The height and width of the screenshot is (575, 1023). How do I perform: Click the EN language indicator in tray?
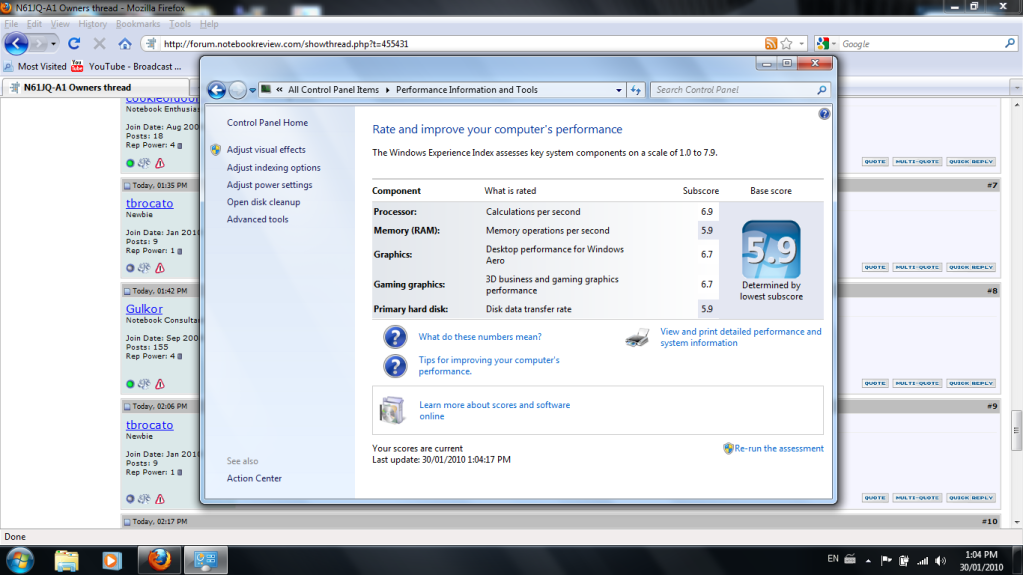pyautogui.click(x=832, y=559)
